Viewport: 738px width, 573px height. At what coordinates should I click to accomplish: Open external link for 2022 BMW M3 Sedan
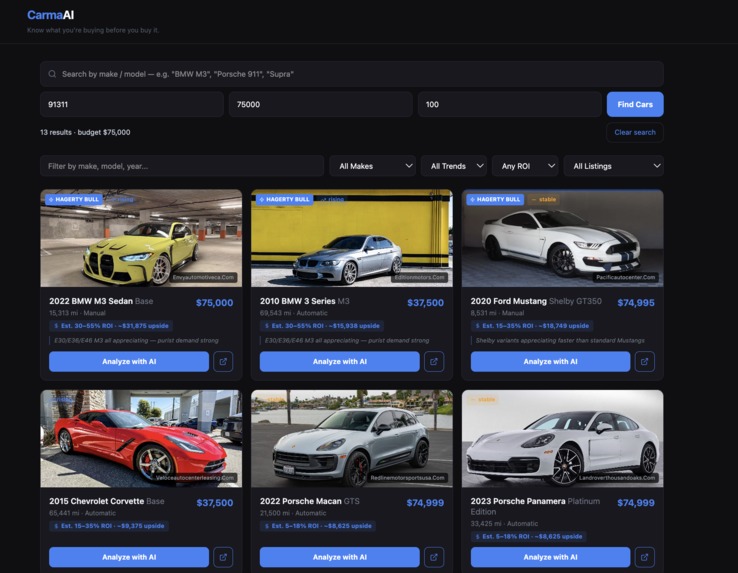pyautogui.click(x=223, y=362)
